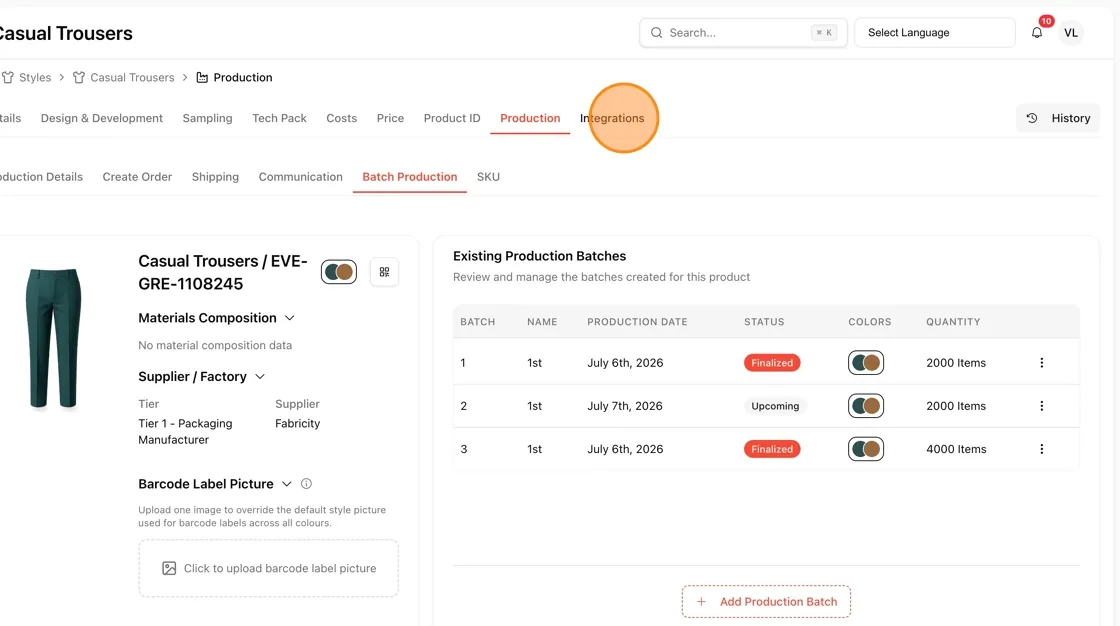Open the actions menu for batch 2
Image resolution: width=1120 pixels, height=626 pixels.
(1041, 406)
